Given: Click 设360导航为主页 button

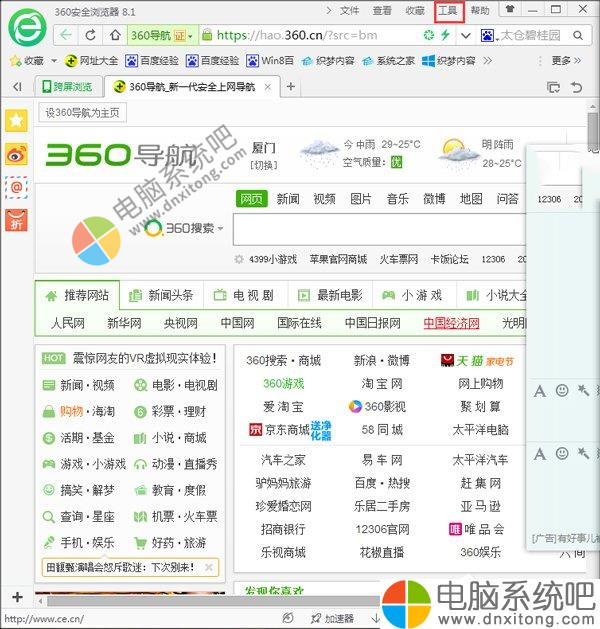Looking at the screenshot, I should click(x=82, y=113).
